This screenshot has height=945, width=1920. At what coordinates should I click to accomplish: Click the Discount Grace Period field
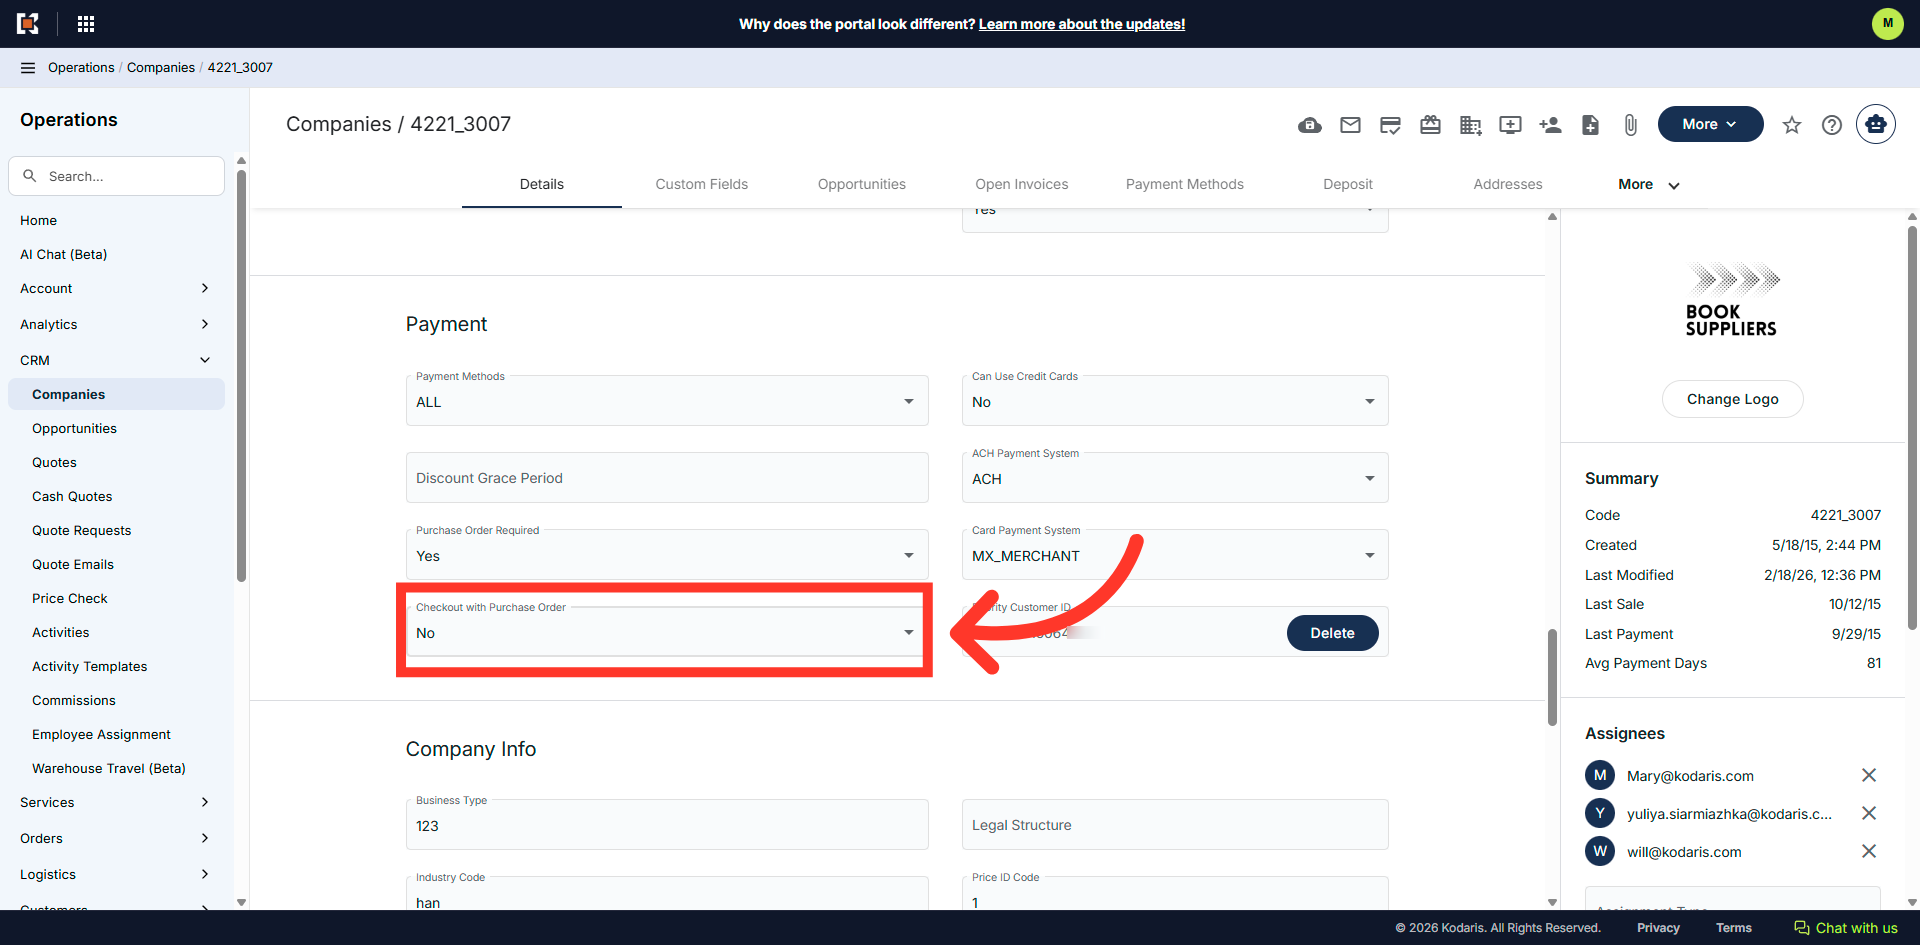[667, 478]
